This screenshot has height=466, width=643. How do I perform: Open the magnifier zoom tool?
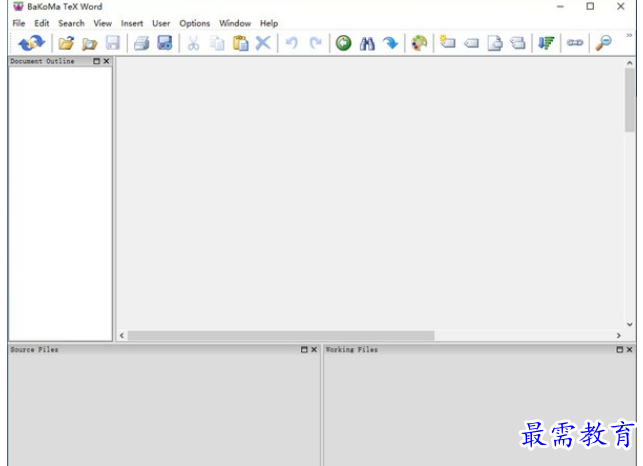pos(603,43)
